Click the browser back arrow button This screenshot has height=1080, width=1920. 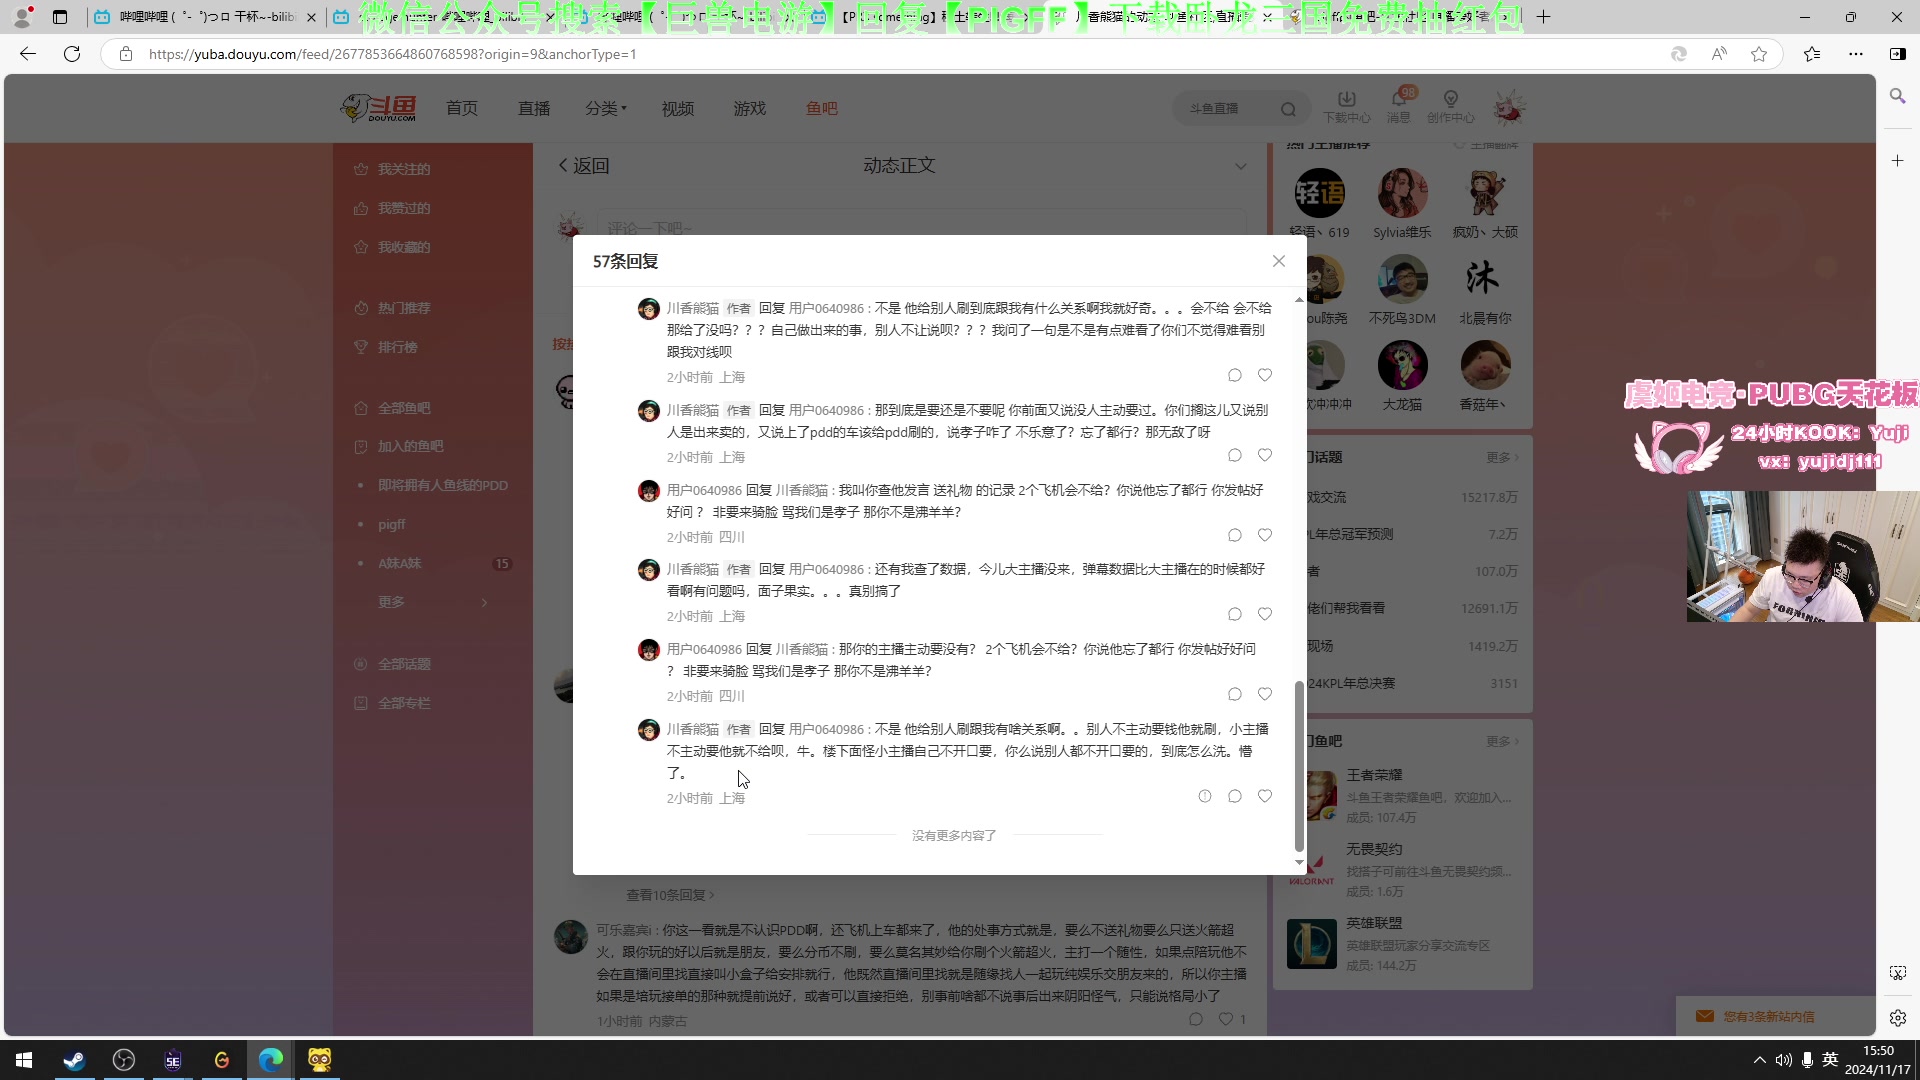click(28, 54)
